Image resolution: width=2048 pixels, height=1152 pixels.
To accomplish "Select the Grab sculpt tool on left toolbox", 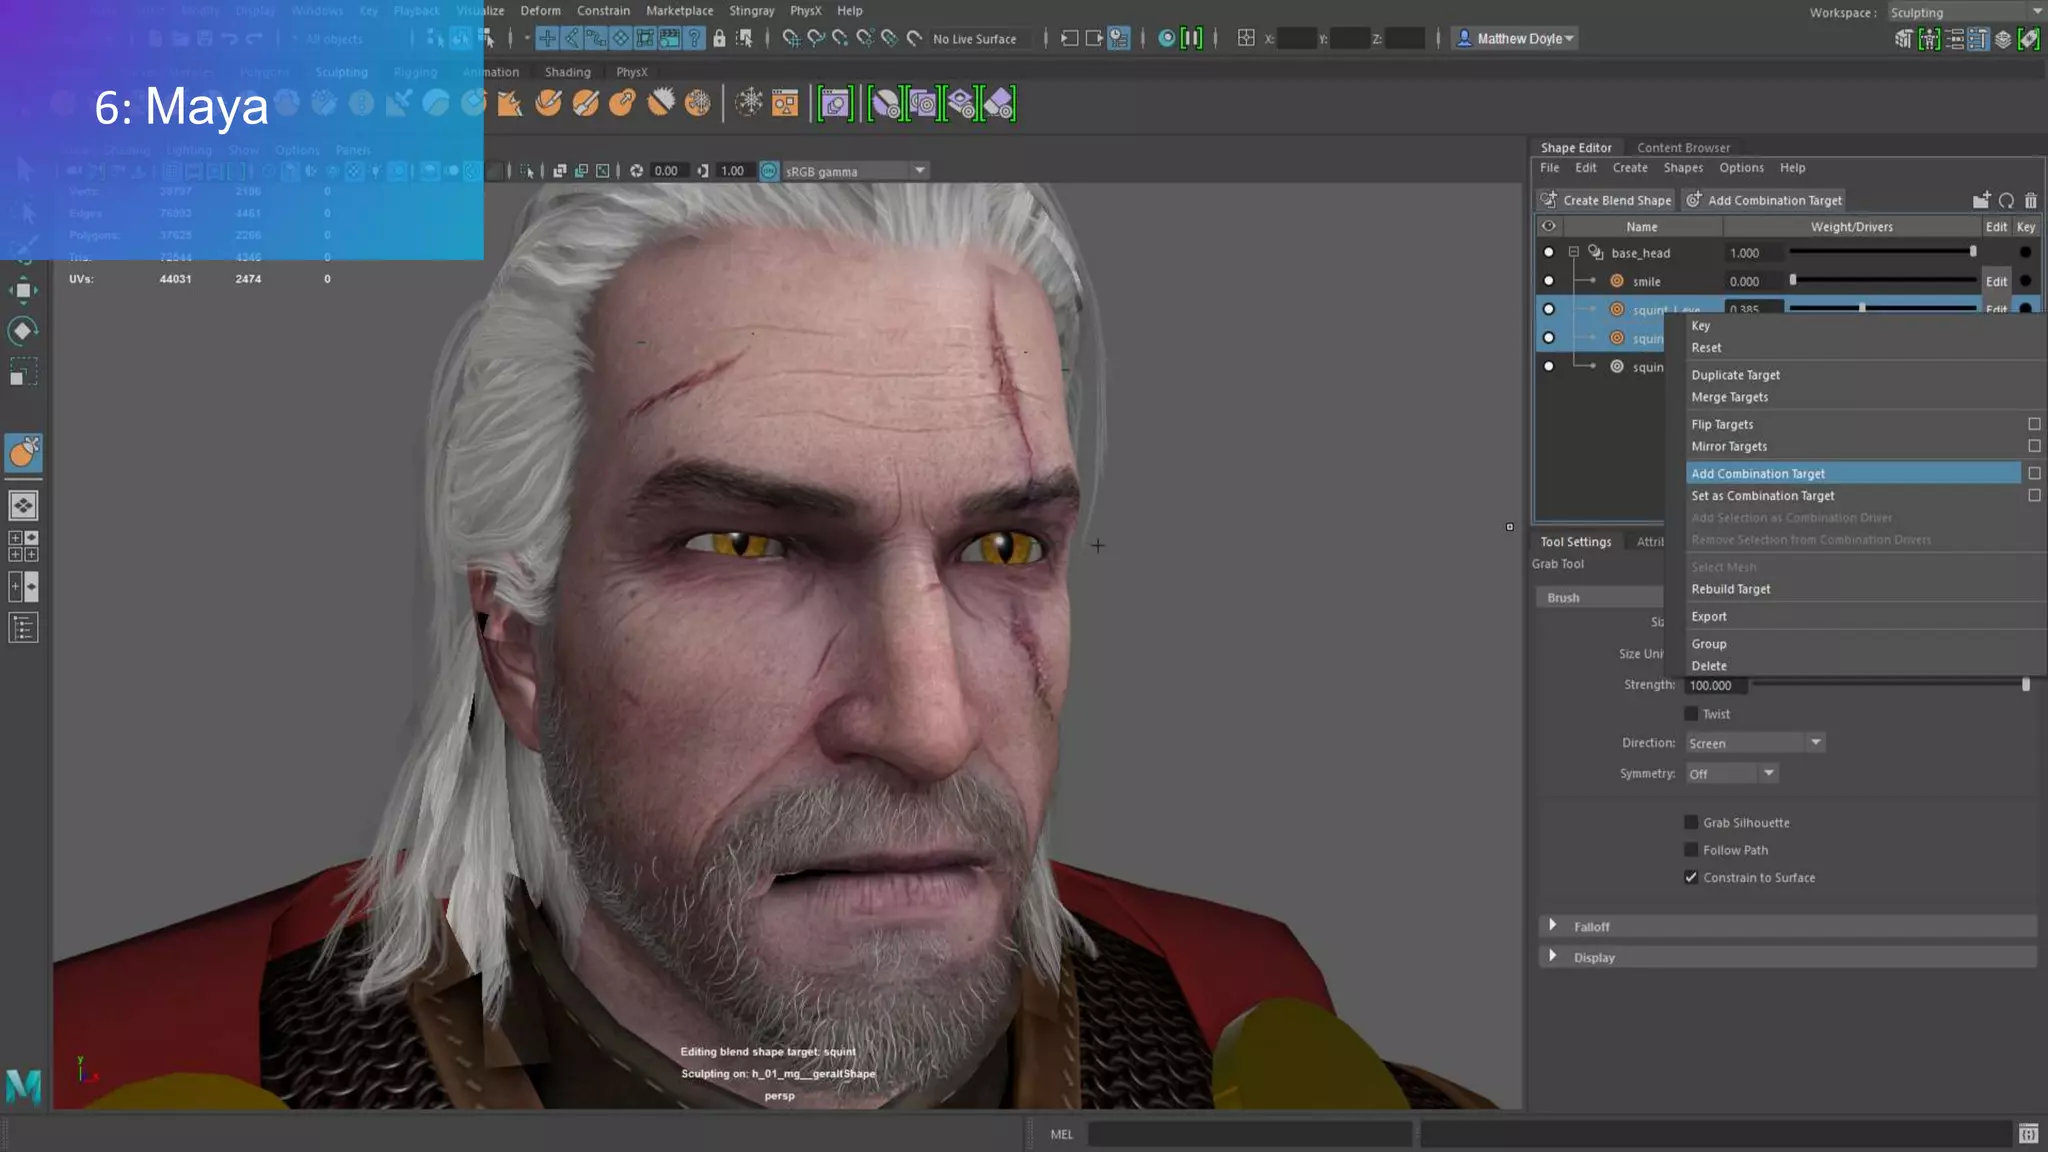I will 24,453.
